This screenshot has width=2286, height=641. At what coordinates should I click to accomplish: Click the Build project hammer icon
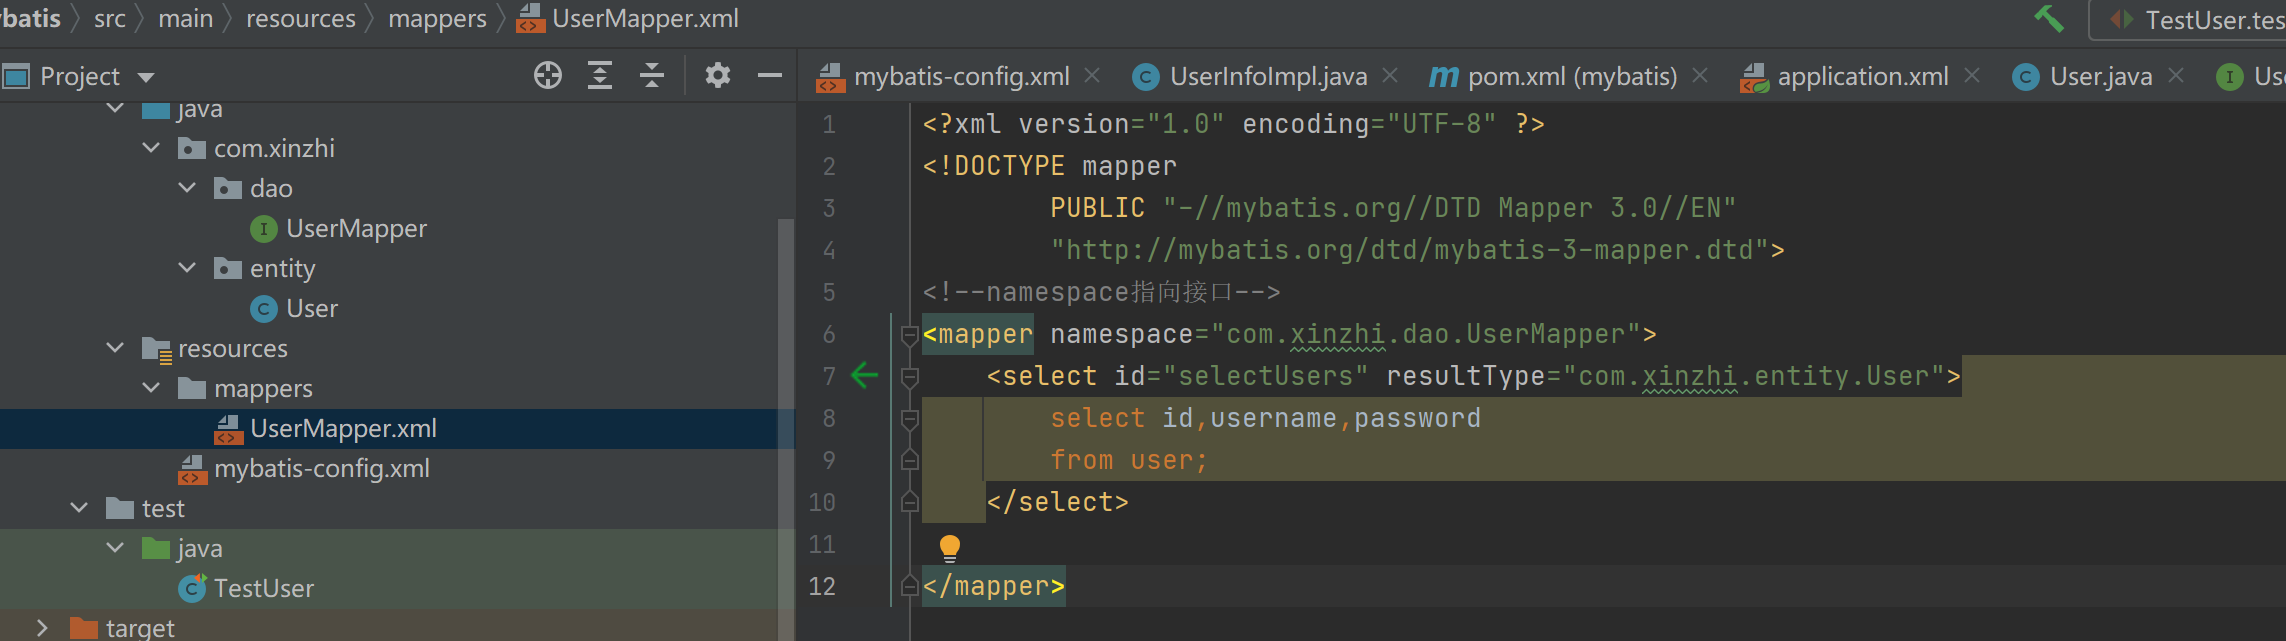[x=2048, y=19]
